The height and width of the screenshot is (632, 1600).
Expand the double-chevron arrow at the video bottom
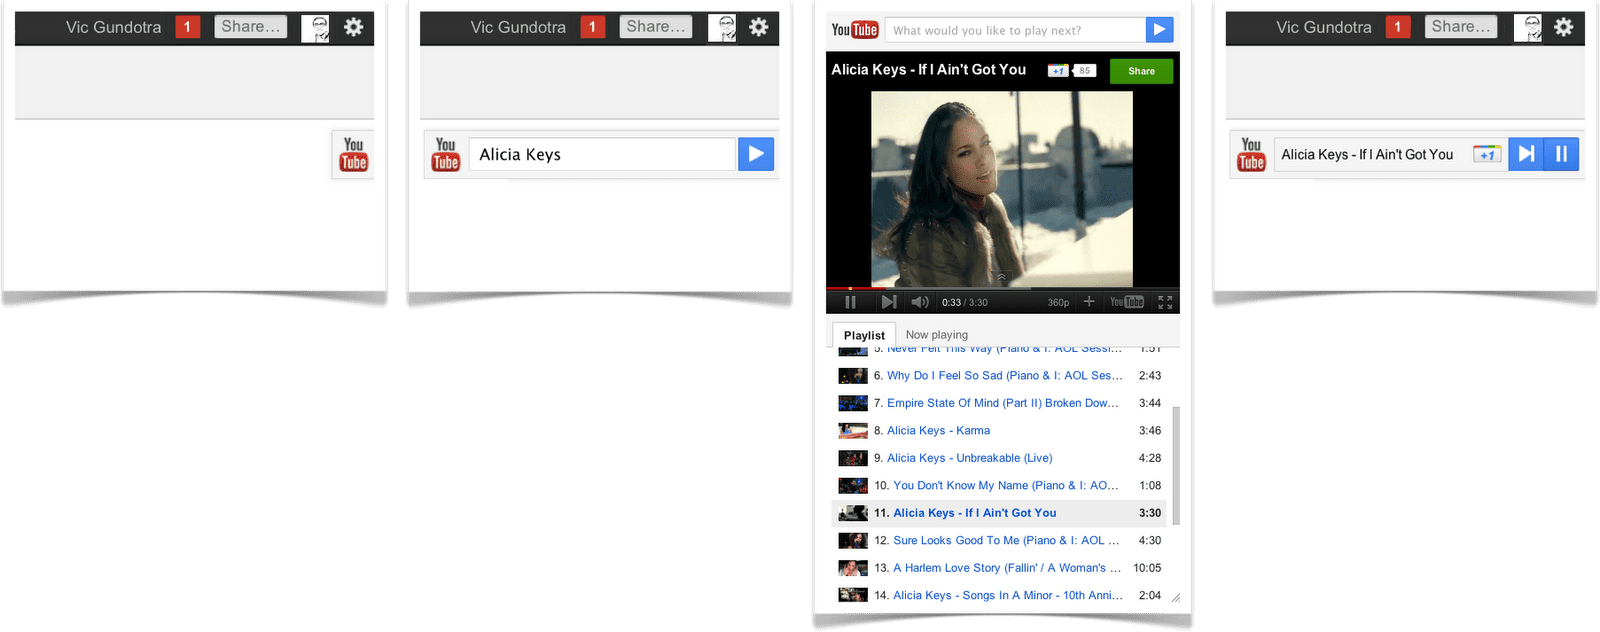pyautogui.click(x=1001, y=277)
